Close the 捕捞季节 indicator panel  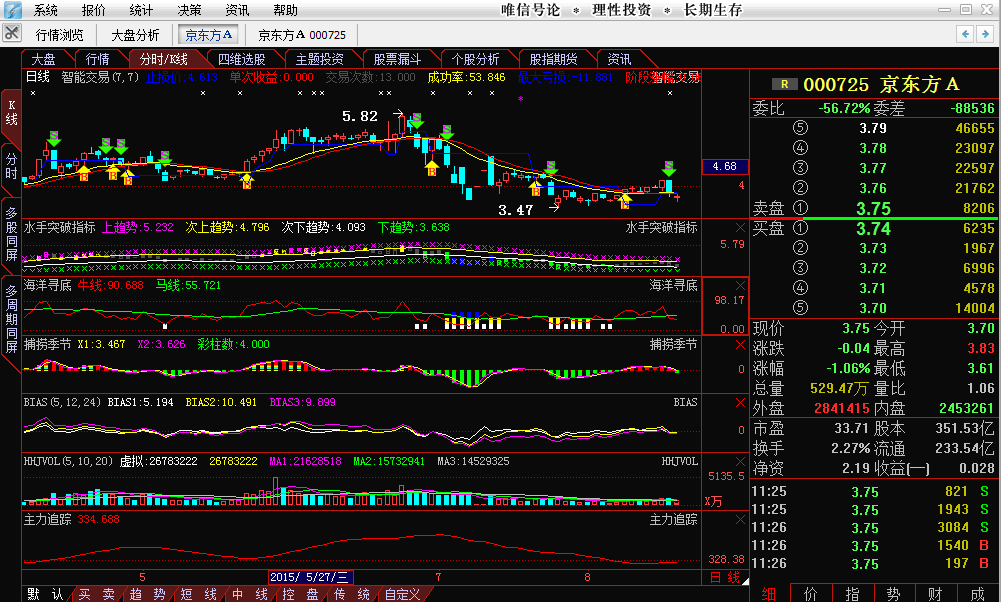[x=740, y=345]
